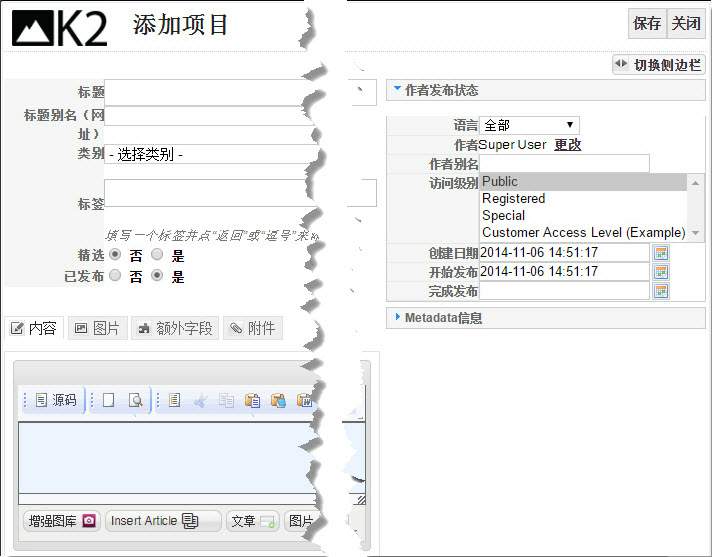The width and height of the screenshot is (712, 557).
Task: Click the new page icon in editor toolbar
Action: pyautogui.click(x=108, y=400)
